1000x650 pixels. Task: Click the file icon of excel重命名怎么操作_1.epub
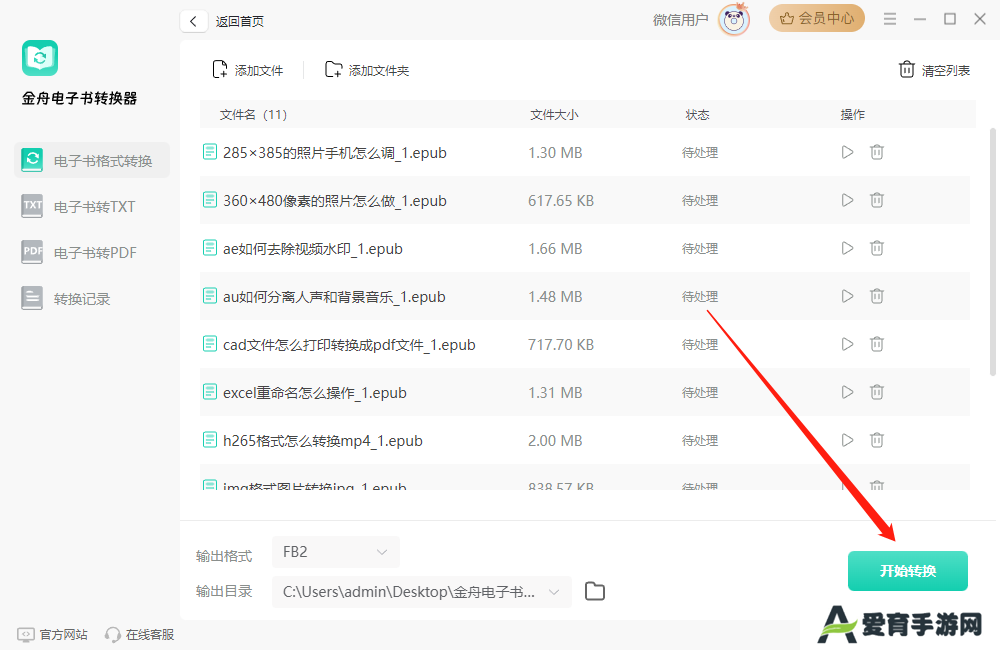point(209,392)
